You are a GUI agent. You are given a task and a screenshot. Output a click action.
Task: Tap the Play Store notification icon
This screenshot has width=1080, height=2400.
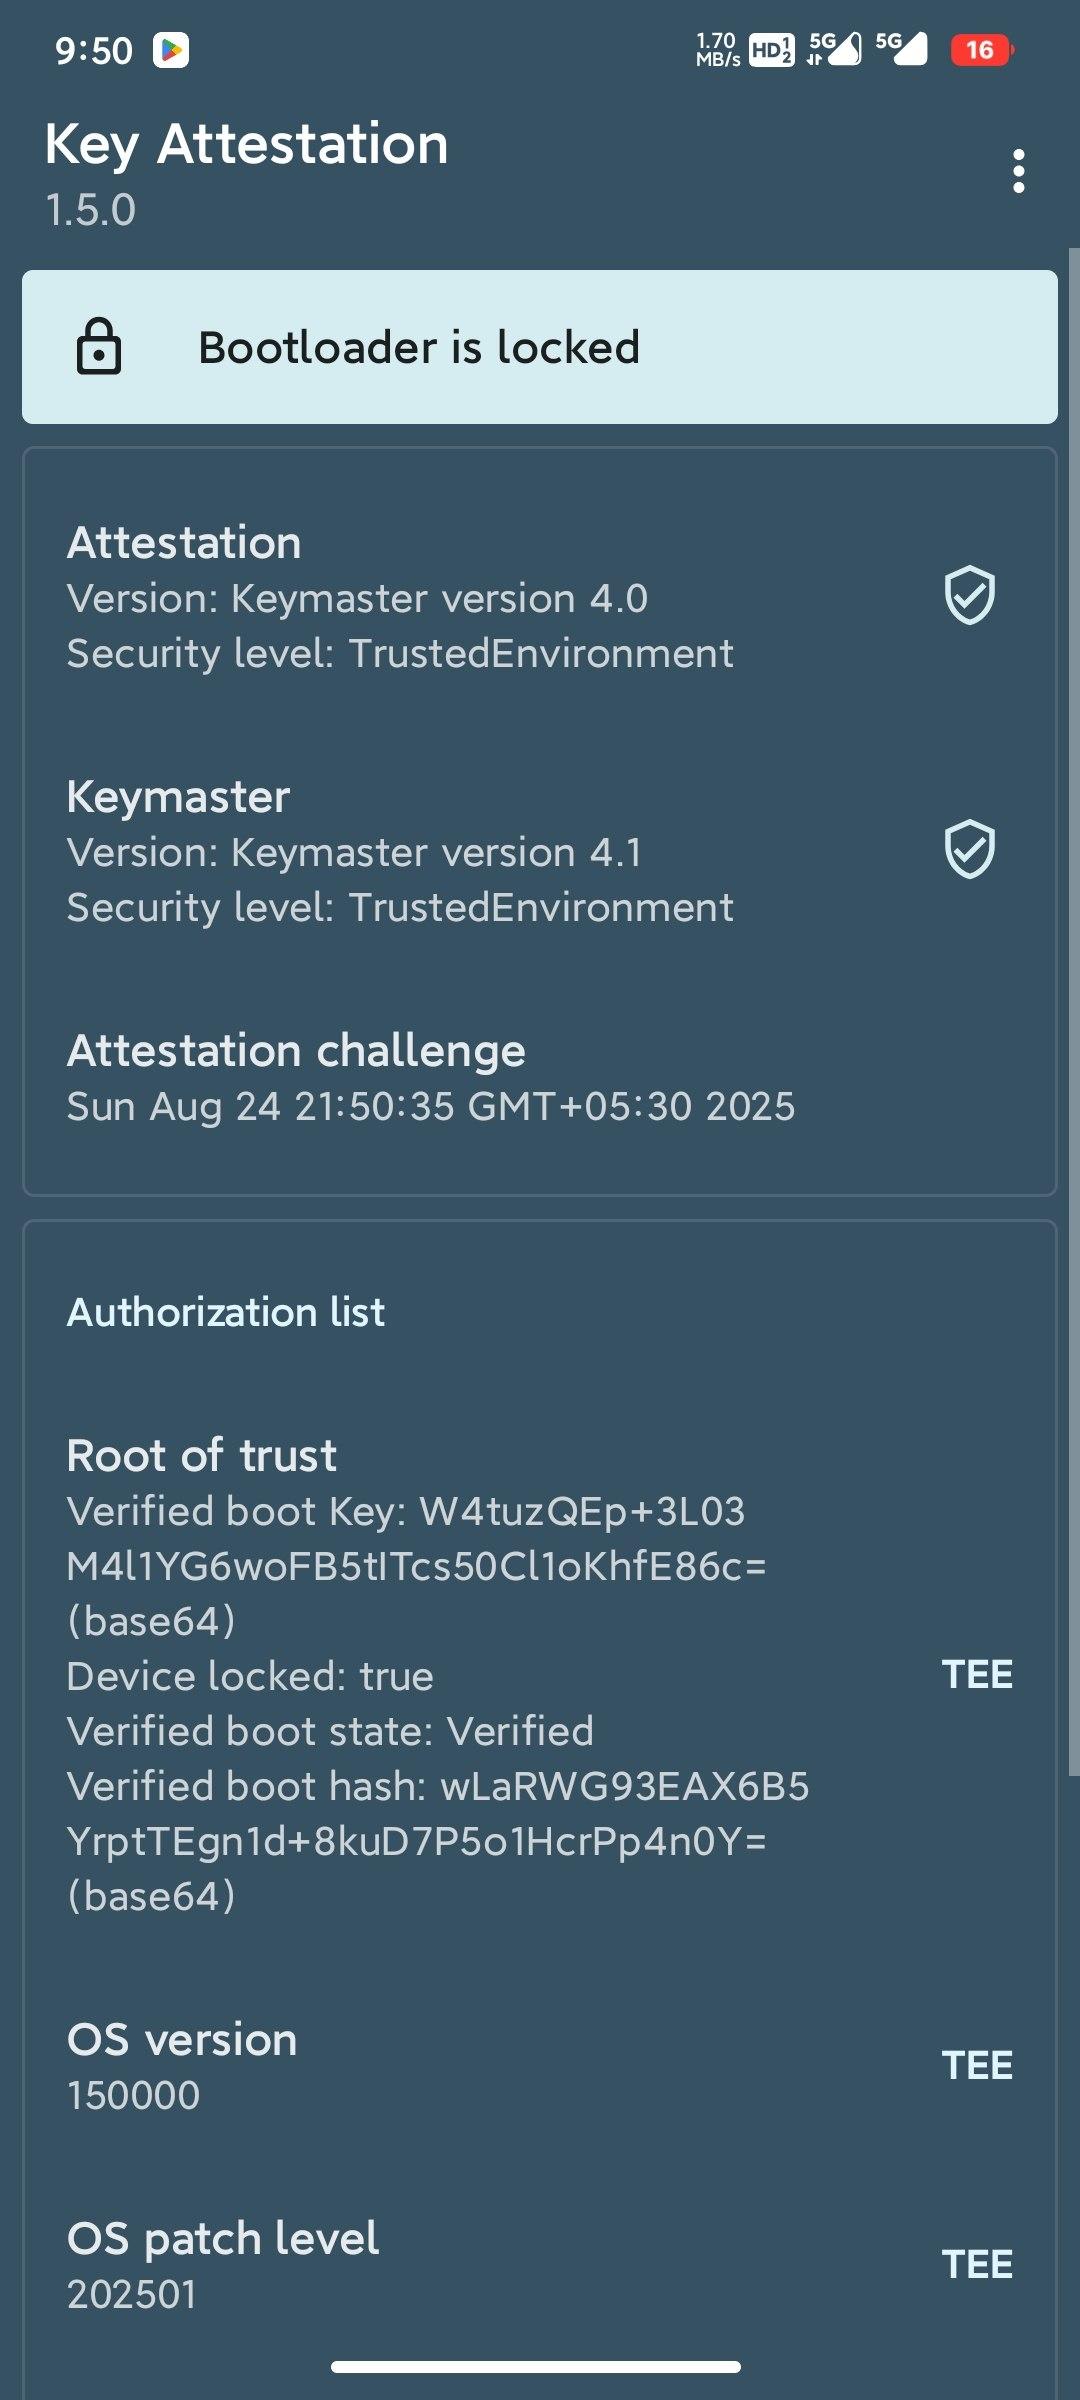pyautogui.click(x=171, y=50)
